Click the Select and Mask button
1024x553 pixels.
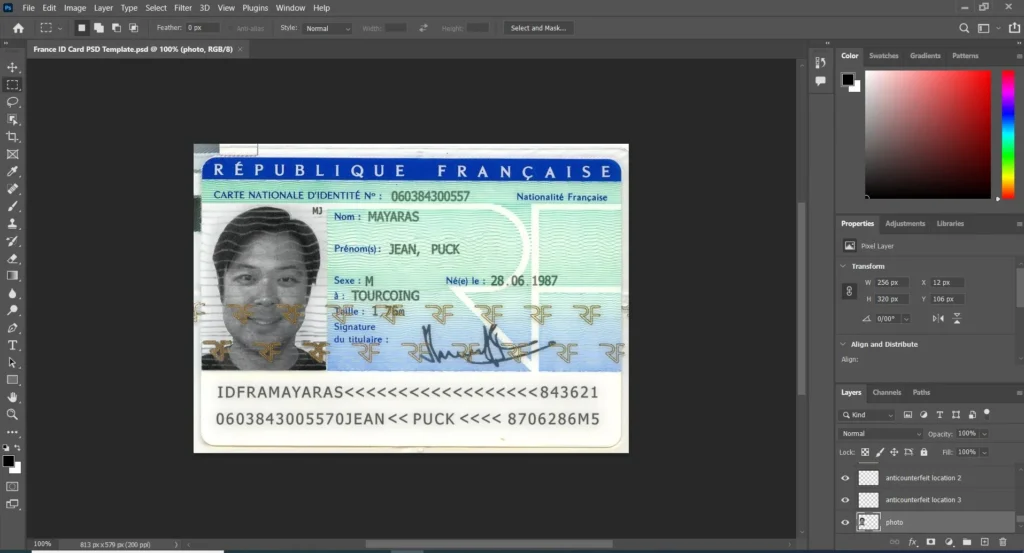pyautogui.click(x=538, y=28)
